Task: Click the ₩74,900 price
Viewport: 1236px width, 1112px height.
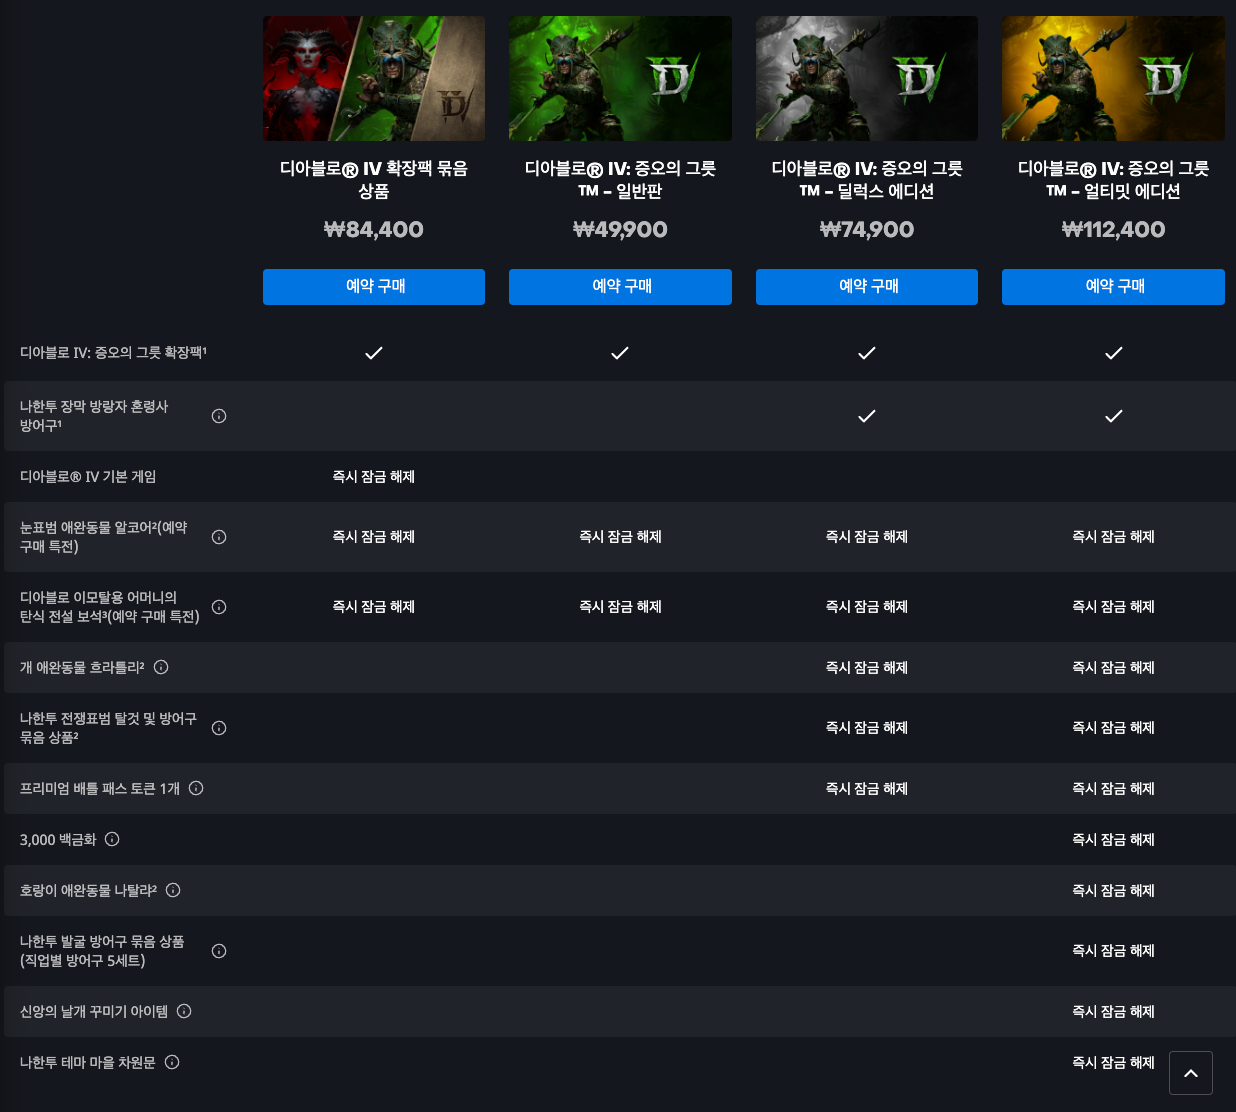Action: 867,230
